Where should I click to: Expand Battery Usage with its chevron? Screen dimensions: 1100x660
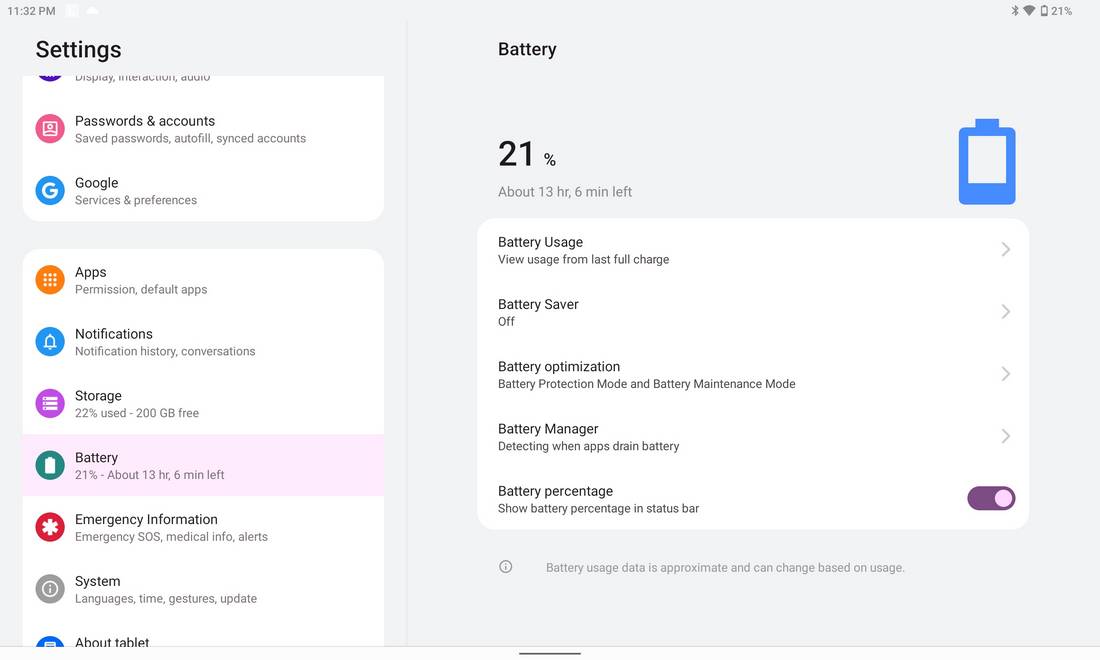1005,250
